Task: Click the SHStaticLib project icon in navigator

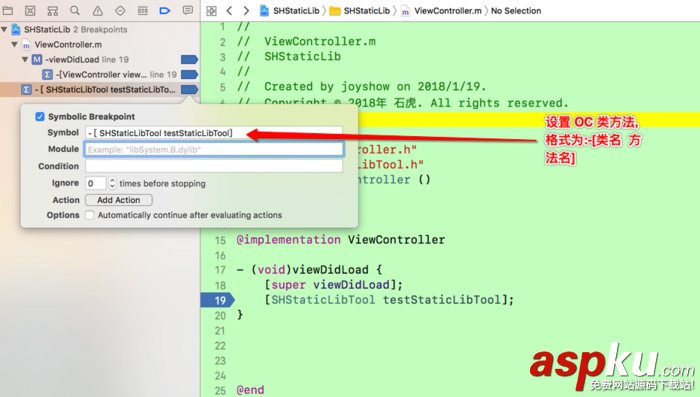Action: pyautogui.click(x=16, y=29)
